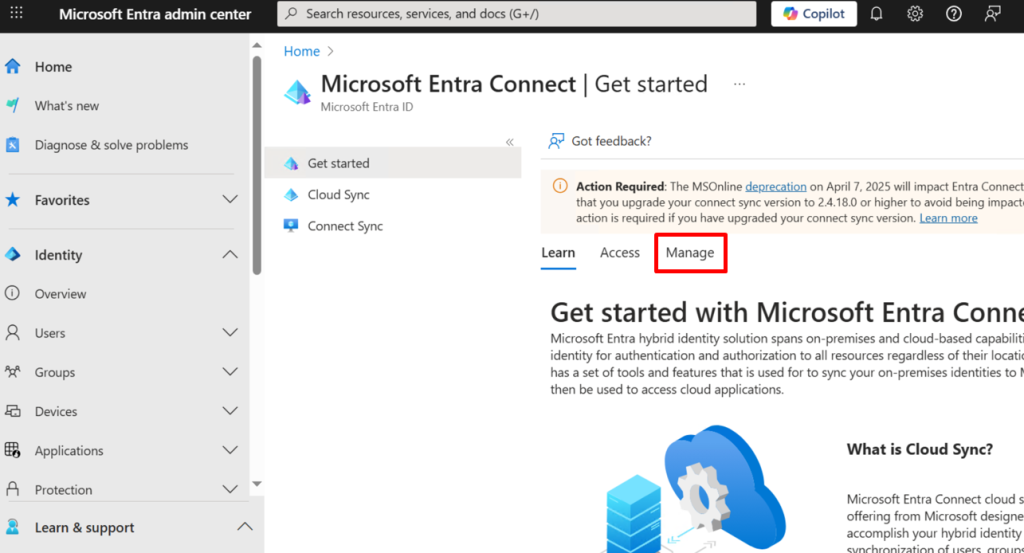Image resolution: width=1024 pixels, height=553 pixels.
Task: Click the Favorites star icon
Action: point(13,200)
